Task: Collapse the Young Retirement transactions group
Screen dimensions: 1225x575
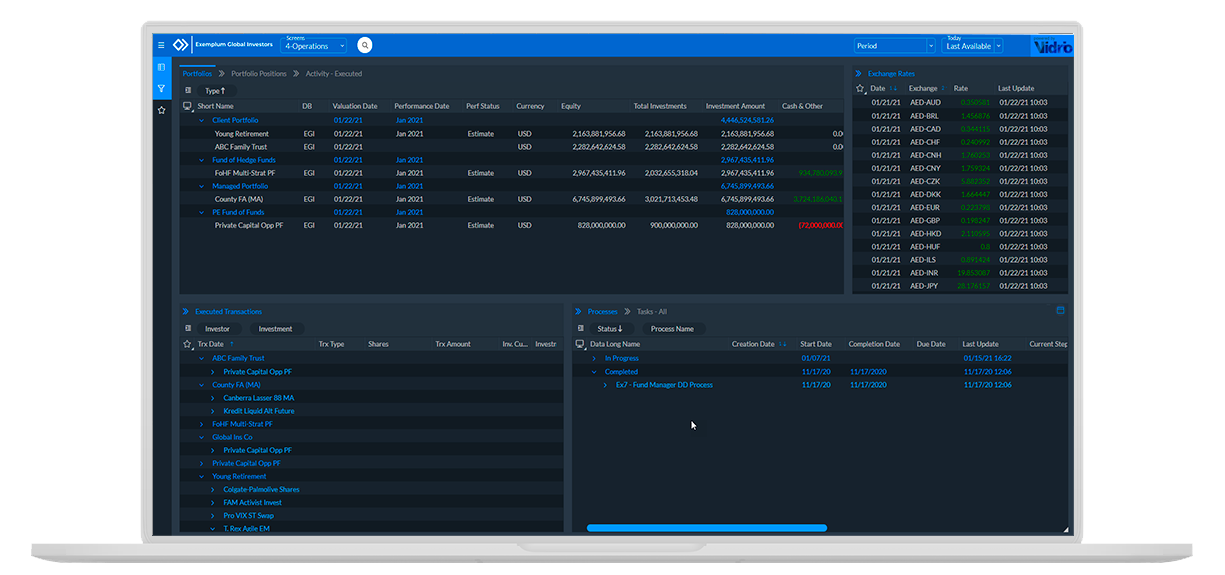Action: click(200, 477)
